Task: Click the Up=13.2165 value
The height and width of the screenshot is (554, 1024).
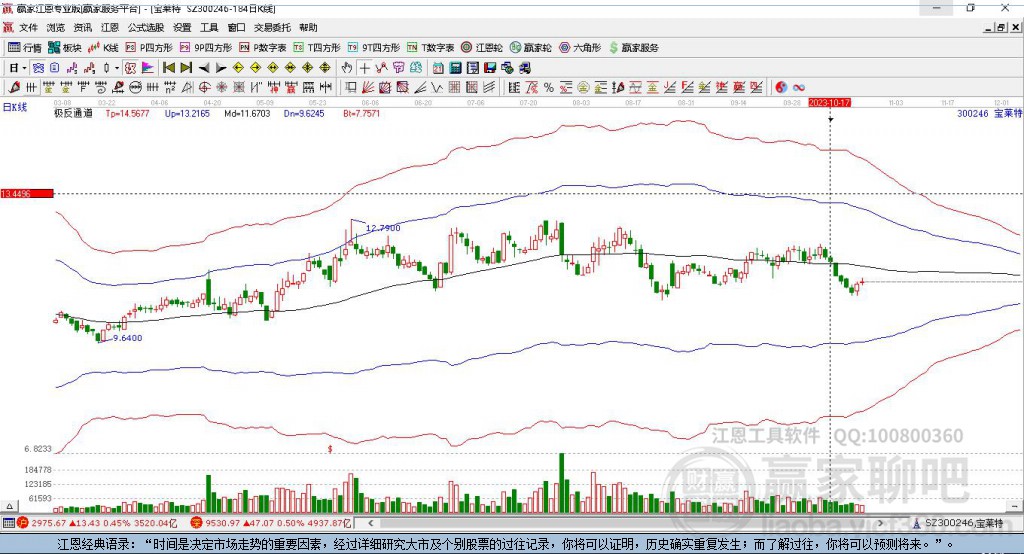Action: [187, 113]
